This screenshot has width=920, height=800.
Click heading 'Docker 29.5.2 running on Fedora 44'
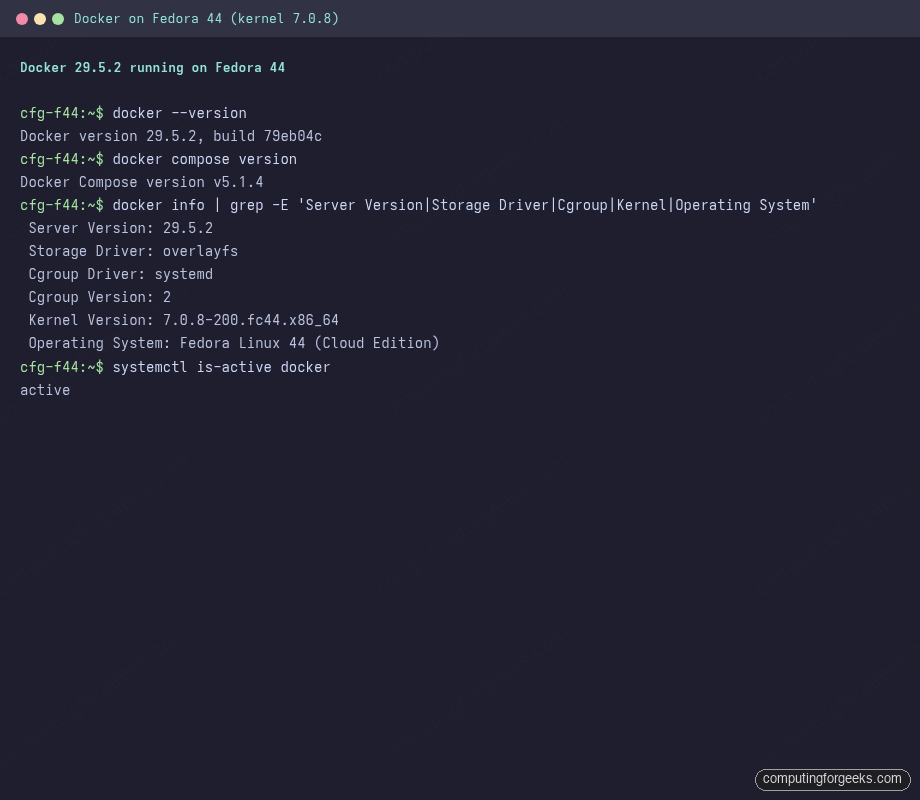[153, 67]
